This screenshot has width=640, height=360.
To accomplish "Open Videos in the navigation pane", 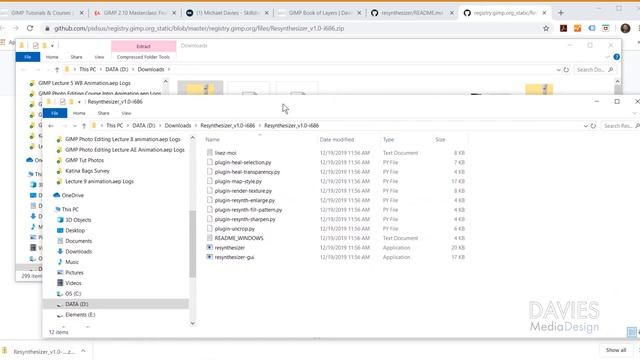I will pyautogui.click(x=73, y=283).
